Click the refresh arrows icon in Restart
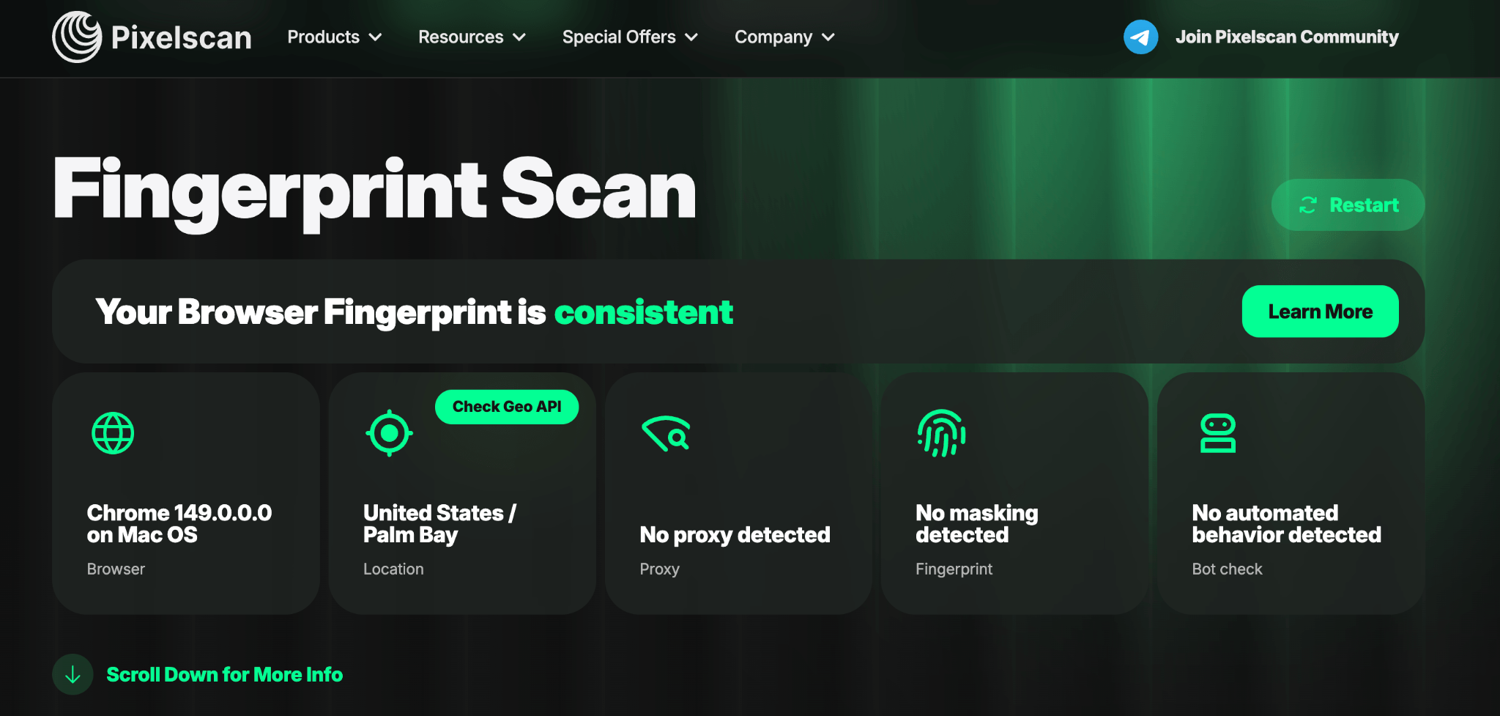The height and width of the screenshot is (716, 1500). [x=1308, y=205]
